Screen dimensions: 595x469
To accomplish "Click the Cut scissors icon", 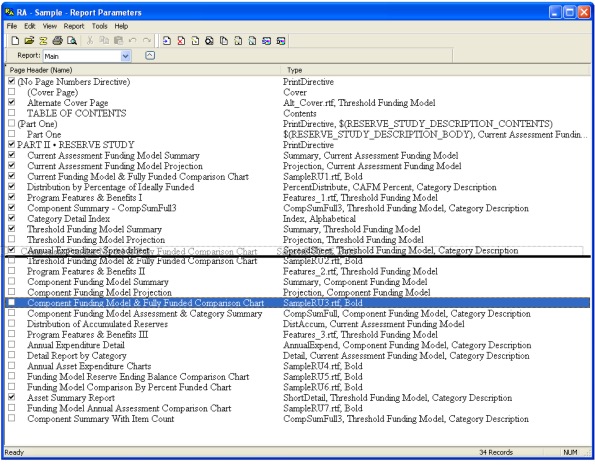I will 90,41.
